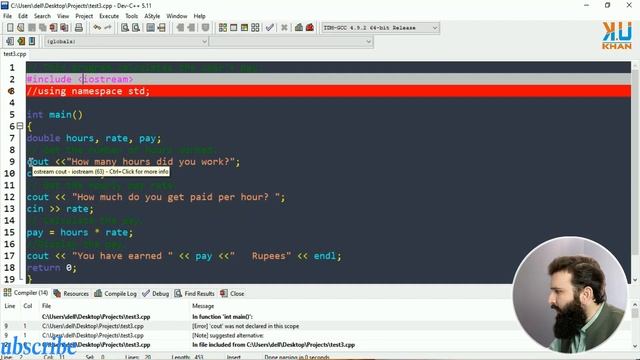Click the compiler messages list scrollbar

point(635,325)
